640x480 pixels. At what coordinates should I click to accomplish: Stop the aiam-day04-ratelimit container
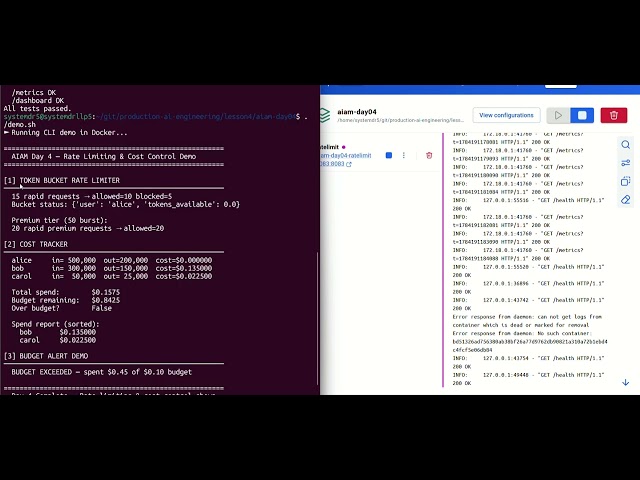[389, 155]
